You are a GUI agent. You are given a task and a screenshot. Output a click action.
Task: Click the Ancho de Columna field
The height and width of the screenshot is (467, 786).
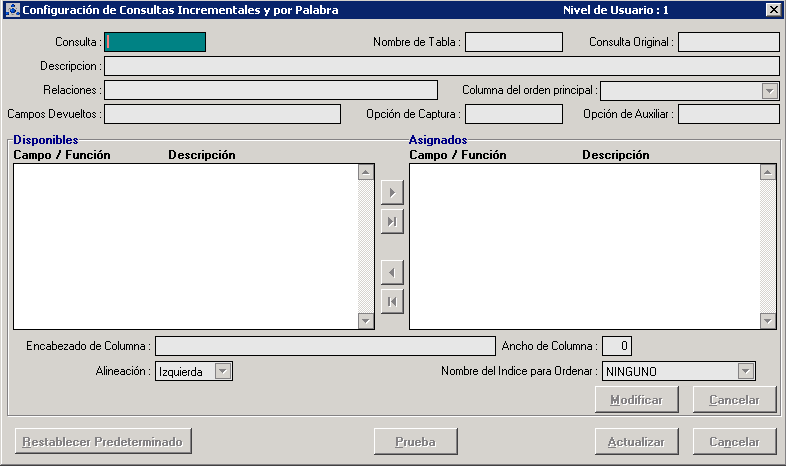tap(617, 346)
